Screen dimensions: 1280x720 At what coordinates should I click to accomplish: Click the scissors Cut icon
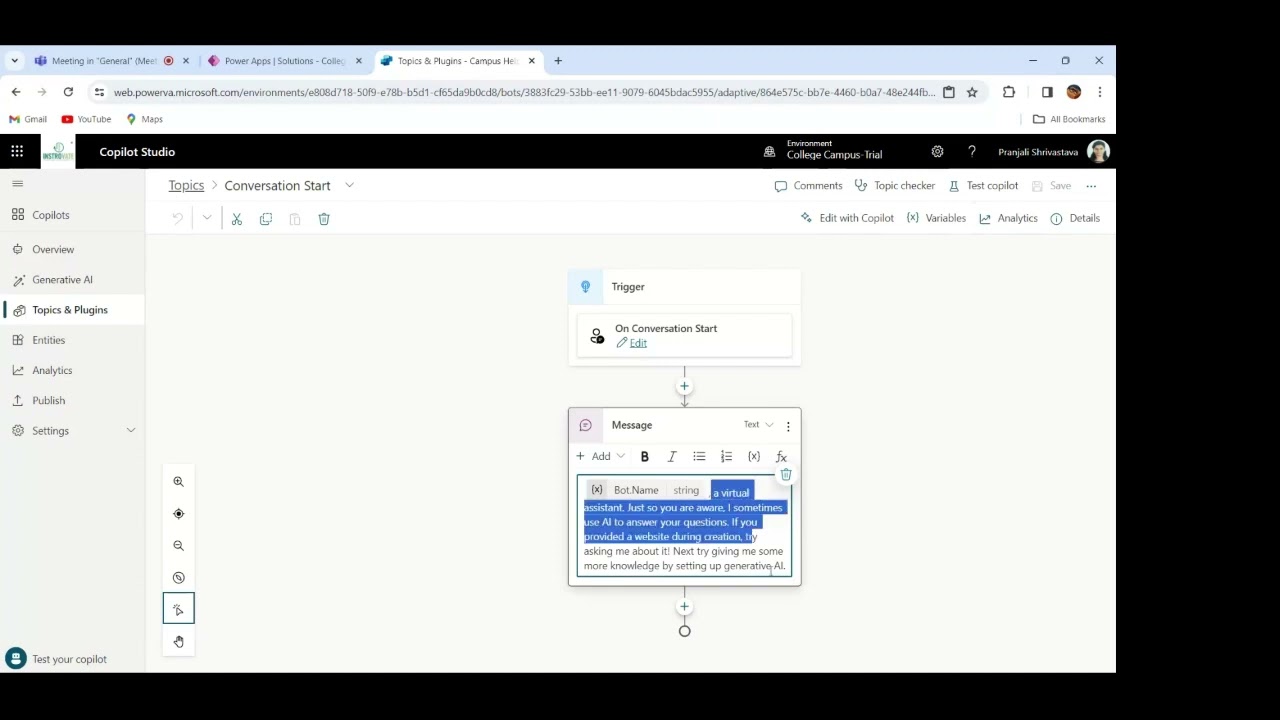tap(237, 219)
